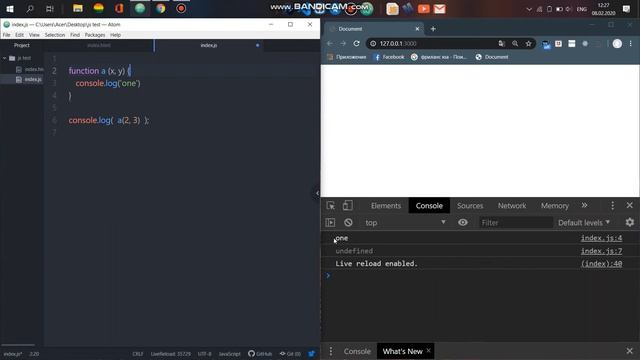Clear the console with the ban icon
The image size is (640, 360).
pos(348,222)
